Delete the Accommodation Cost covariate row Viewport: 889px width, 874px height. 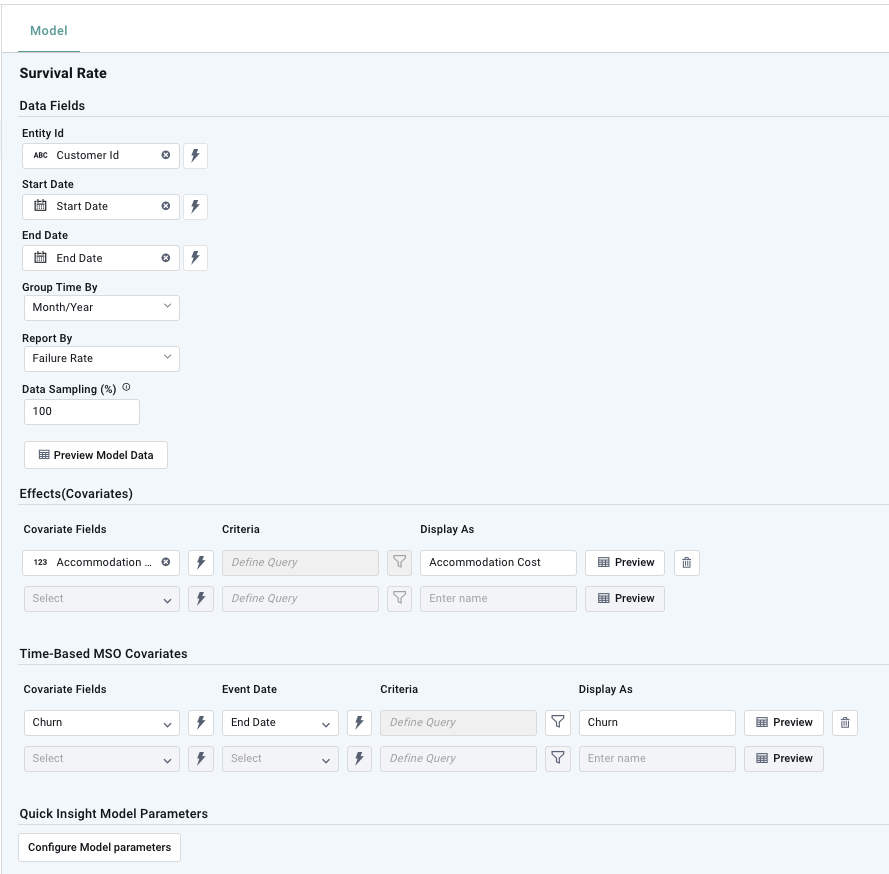tap(686, 562)
